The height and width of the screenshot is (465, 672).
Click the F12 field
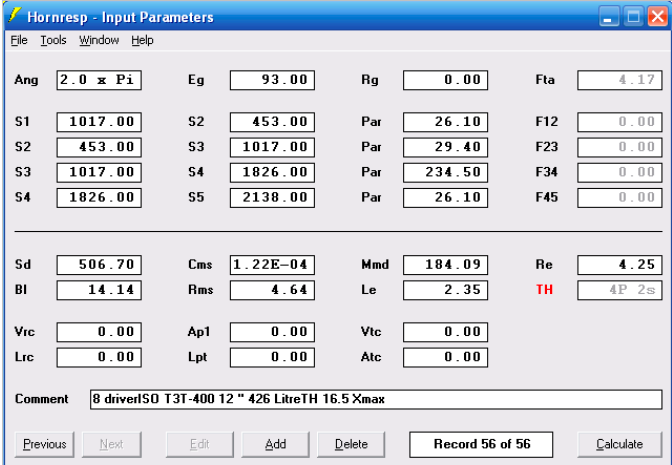(619, 122)
